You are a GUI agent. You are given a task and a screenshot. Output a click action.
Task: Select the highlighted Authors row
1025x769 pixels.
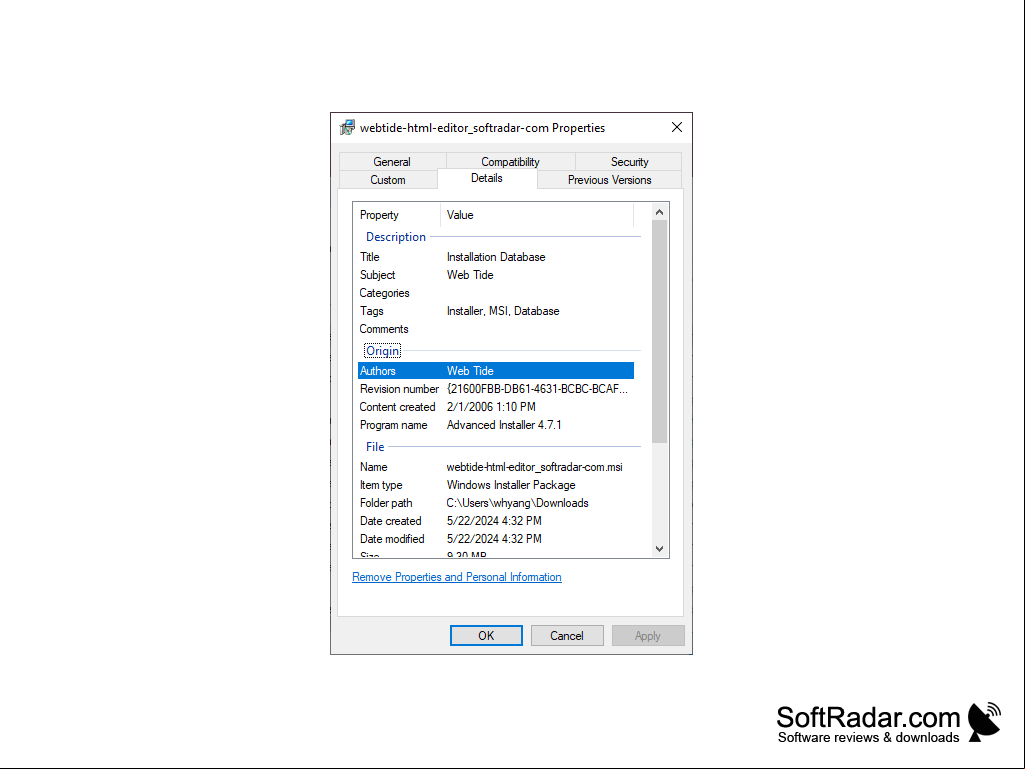496,371
